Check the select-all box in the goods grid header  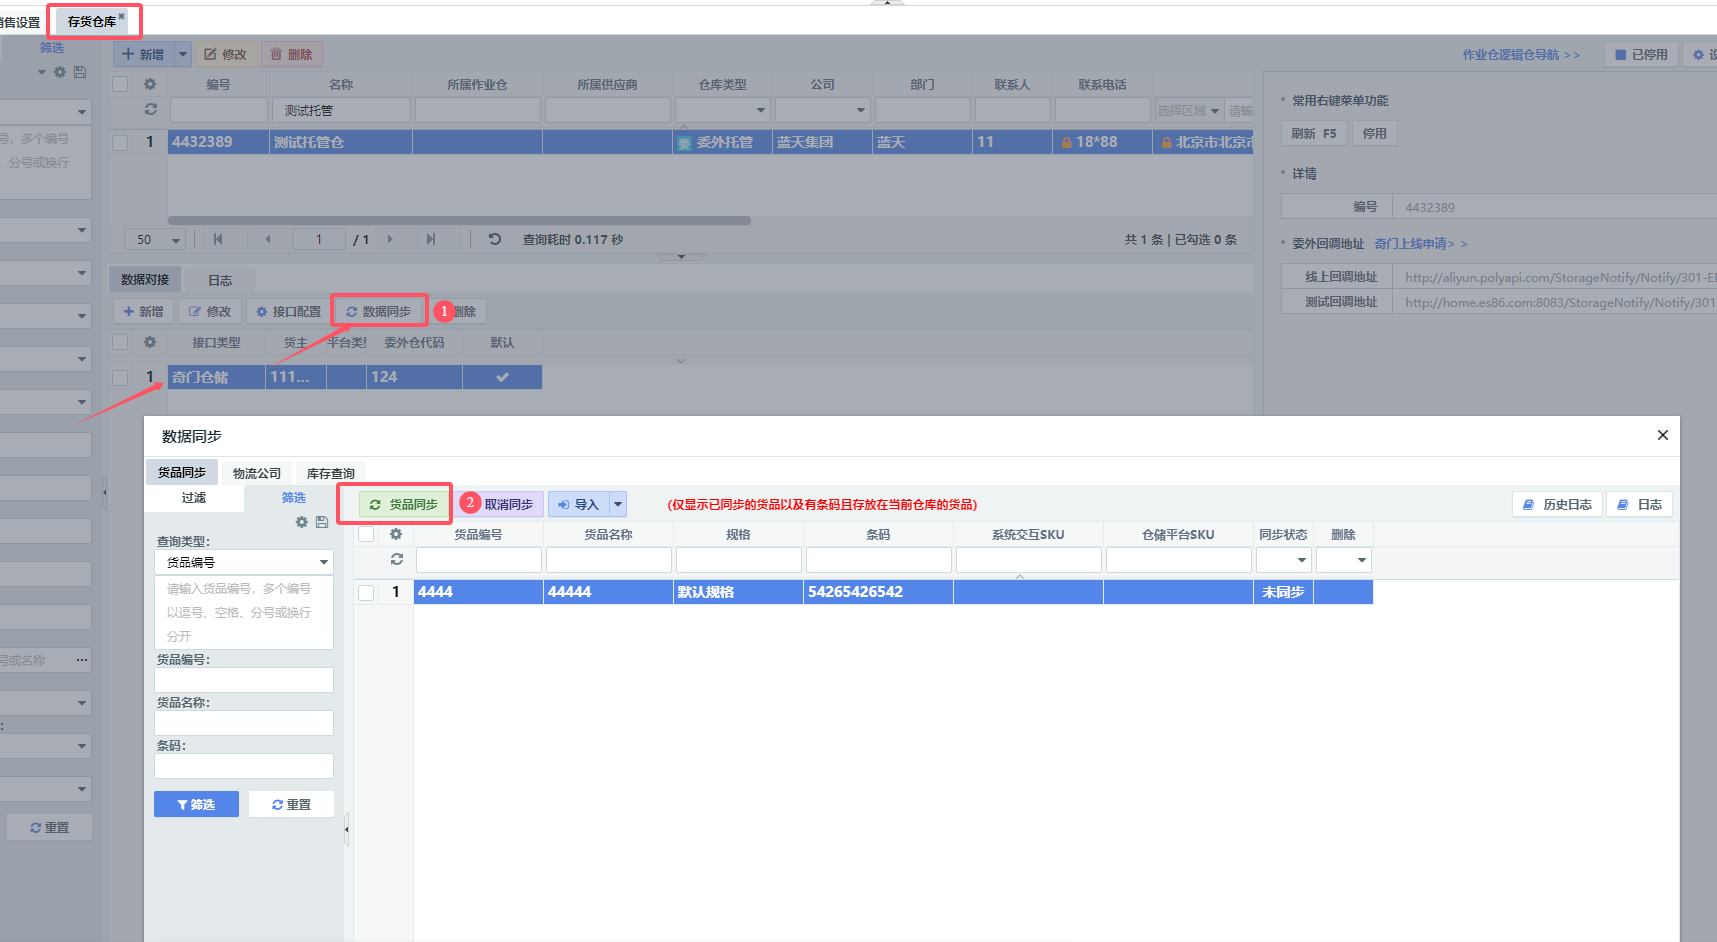click(x=366, y=534)
